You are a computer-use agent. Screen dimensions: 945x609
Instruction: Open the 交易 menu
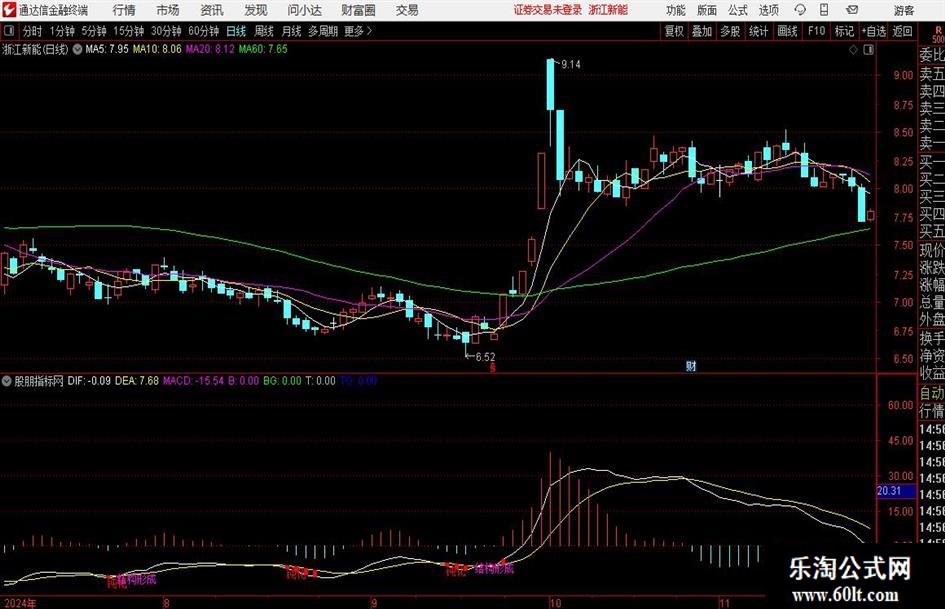click(x=407, y=10)
